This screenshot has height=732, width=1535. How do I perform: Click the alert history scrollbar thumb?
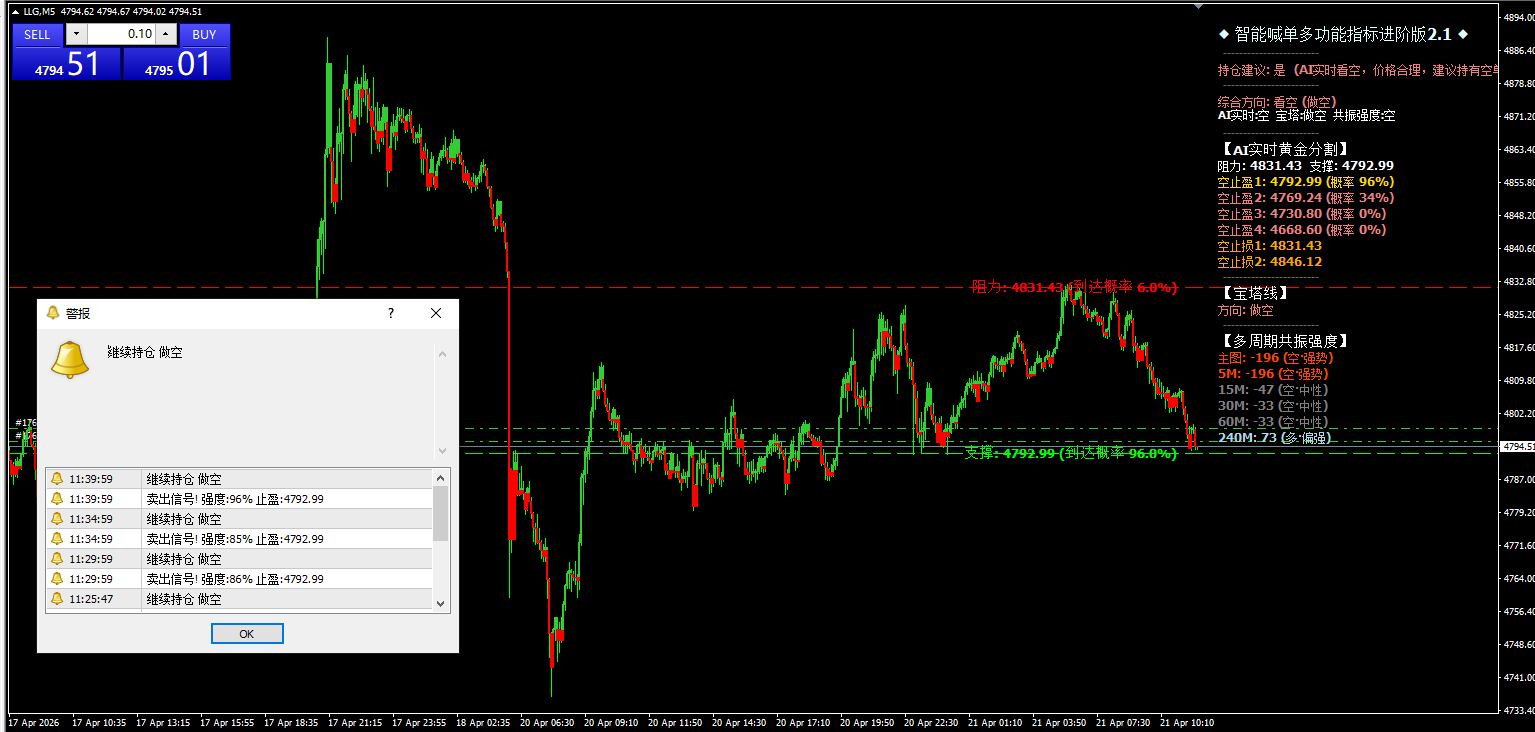(441, 514)
